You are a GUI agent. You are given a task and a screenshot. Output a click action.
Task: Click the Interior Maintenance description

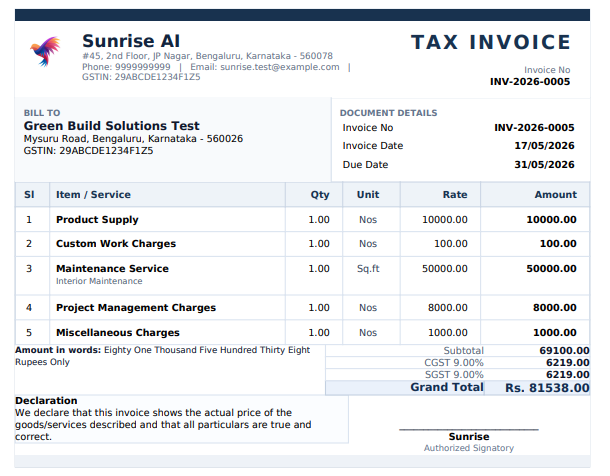(x=99, y=281)
